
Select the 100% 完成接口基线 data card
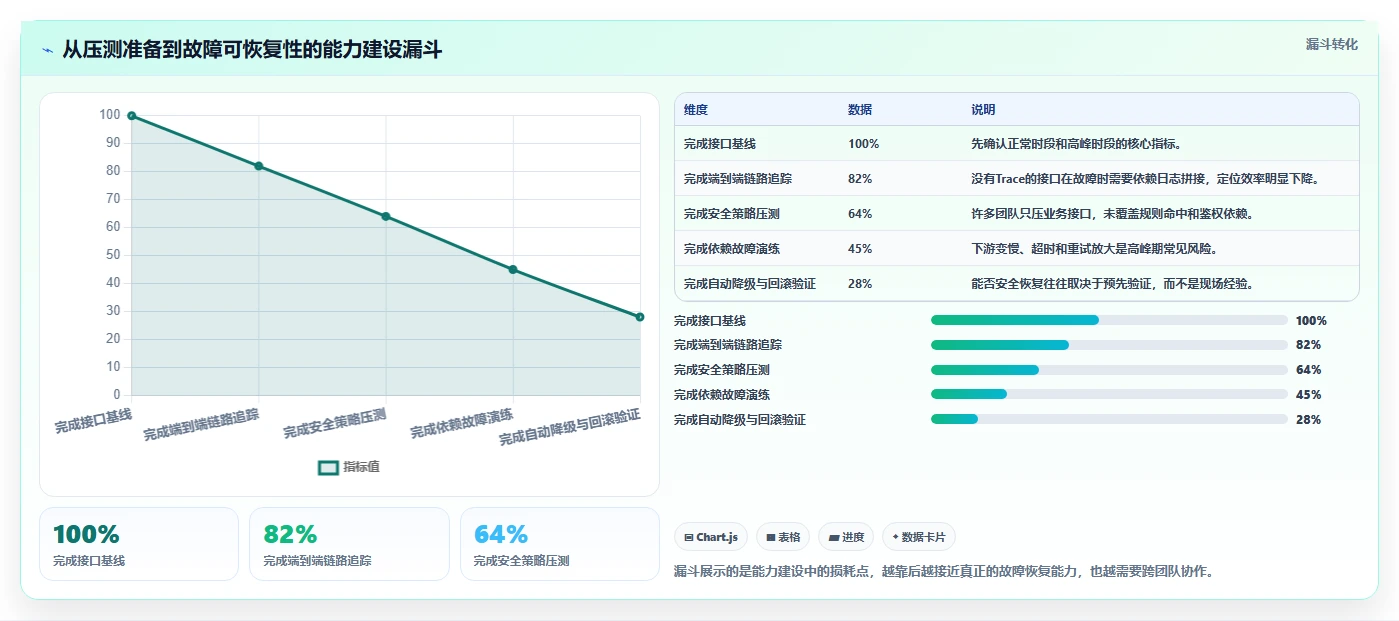tap(139, 544)
